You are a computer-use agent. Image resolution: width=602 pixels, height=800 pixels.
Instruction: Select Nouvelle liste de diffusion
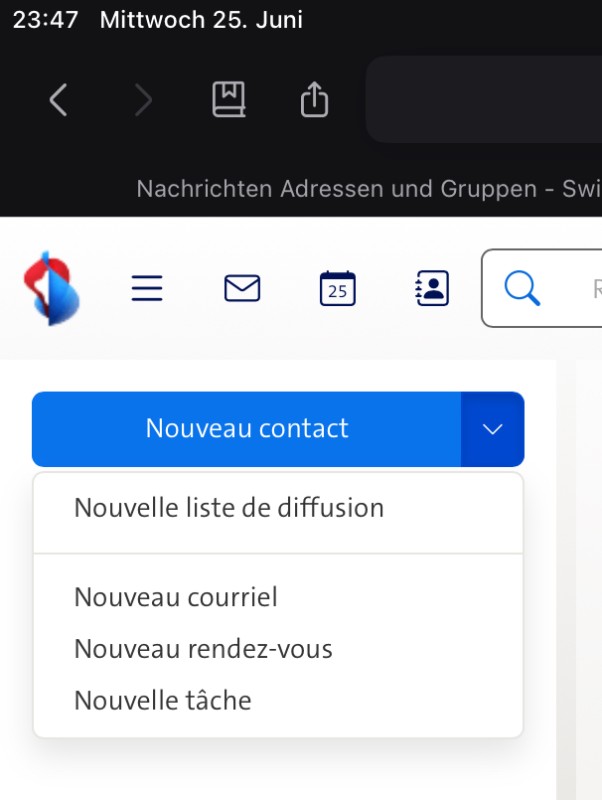click(x=229, y=508)
